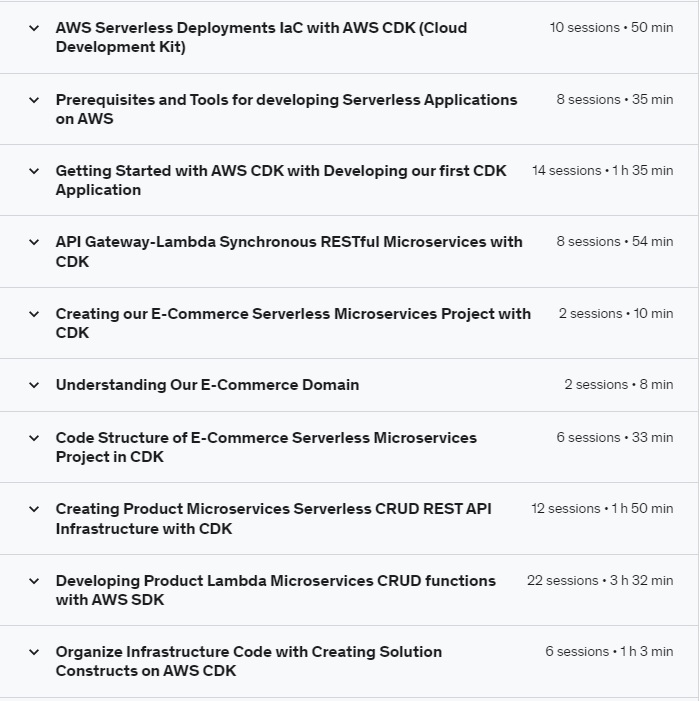Open the Code Structure of E-Commerce title
Viewport: 700px width, 701px height.
pos(266,447)
